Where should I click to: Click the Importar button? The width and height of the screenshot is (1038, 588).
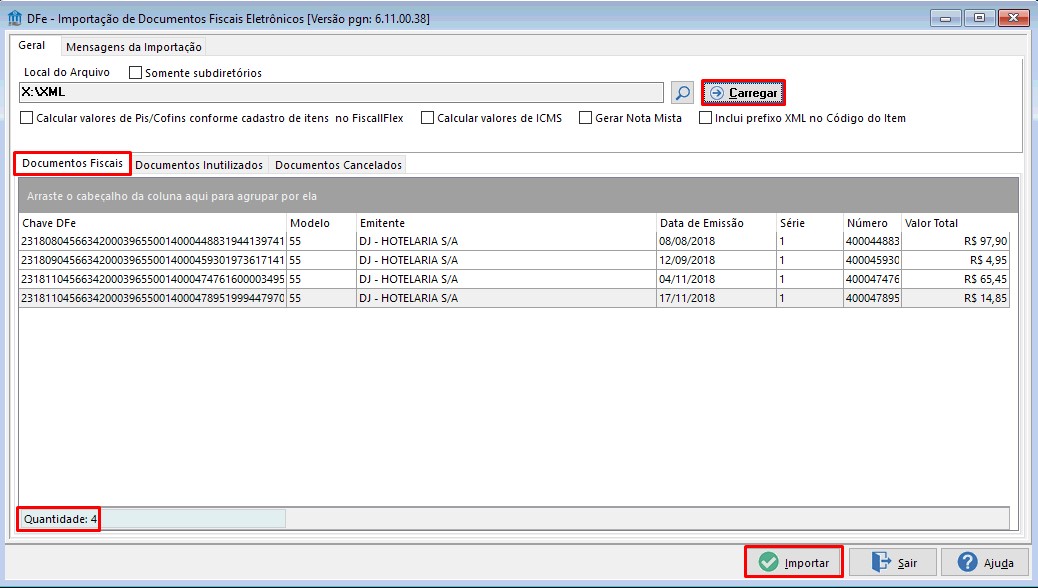click(x=794, y=562)
